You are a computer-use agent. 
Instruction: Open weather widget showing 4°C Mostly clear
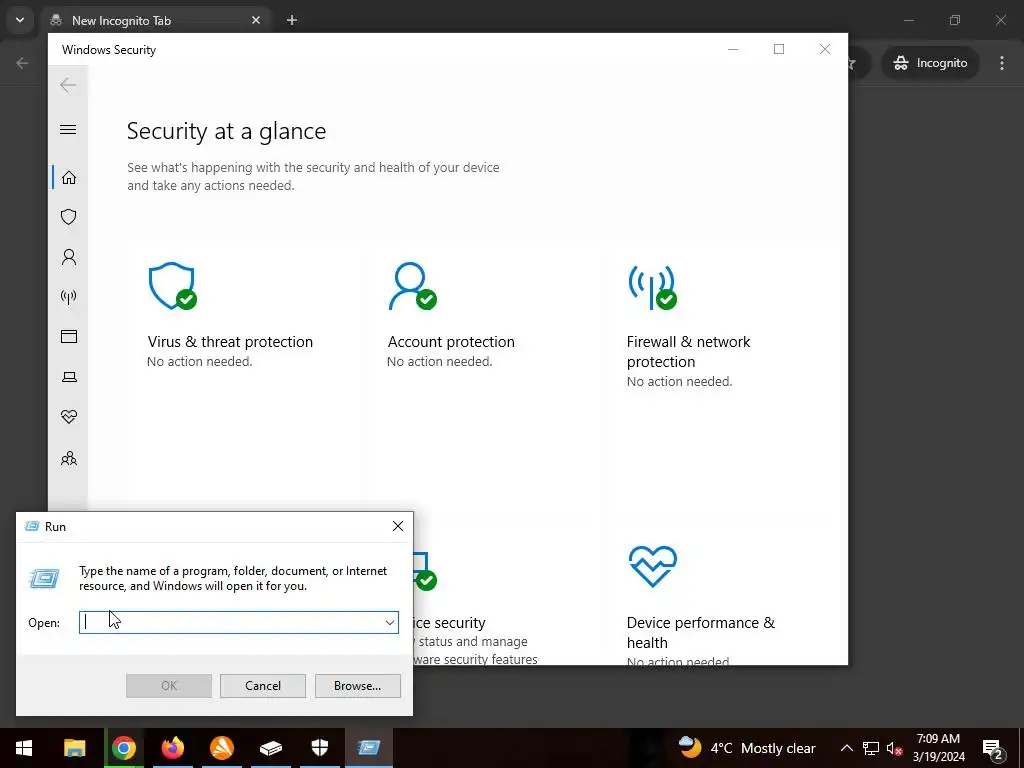(746, 748)
